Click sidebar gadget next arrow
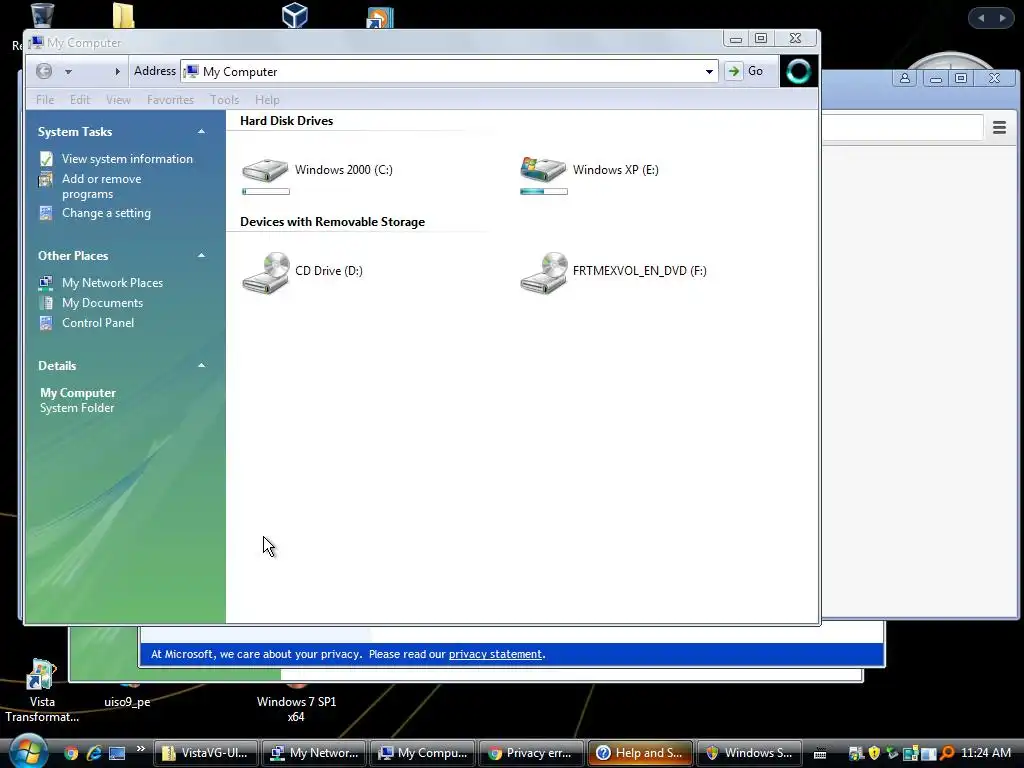Viewport: 1024px width, 768px height. pyautogui.click(x=1002, y=18)
